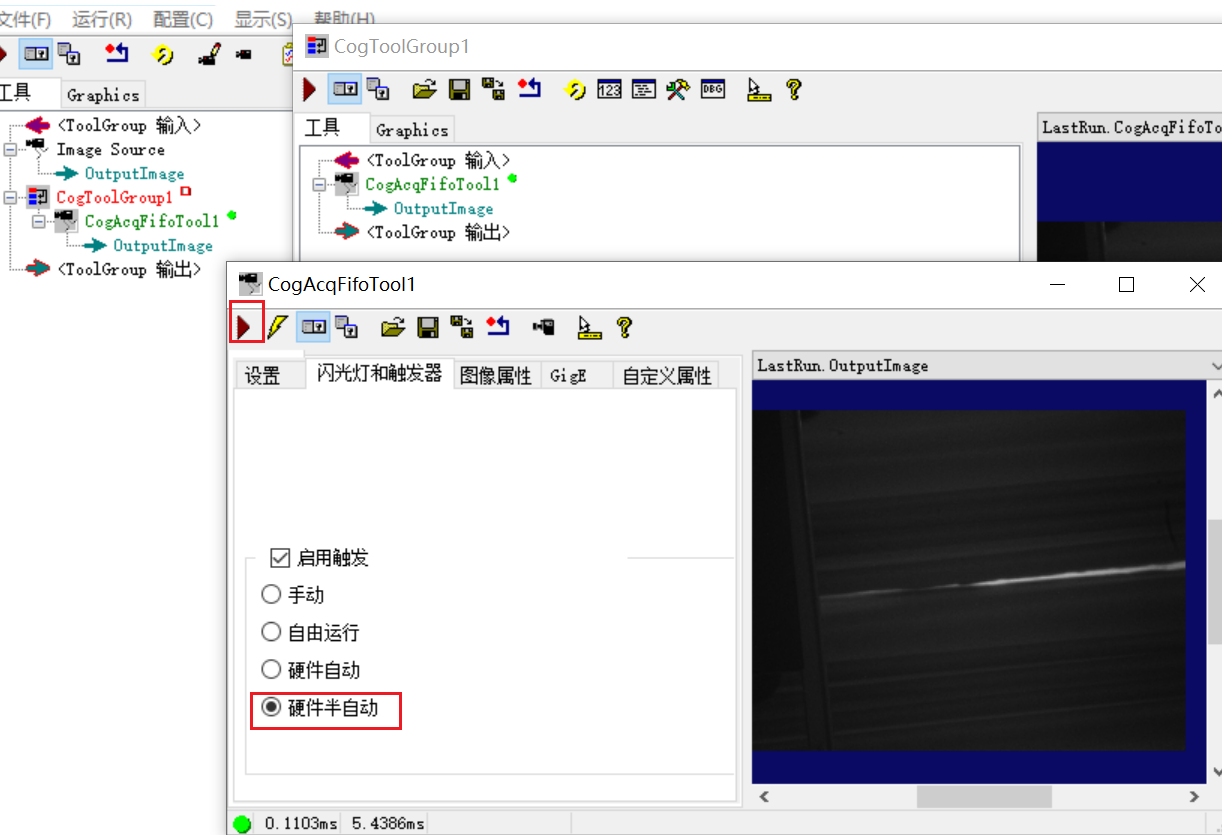
Task: Open the hammer-and-wrench toolbox in CogToolGroup1
Action: click(677, 89)
